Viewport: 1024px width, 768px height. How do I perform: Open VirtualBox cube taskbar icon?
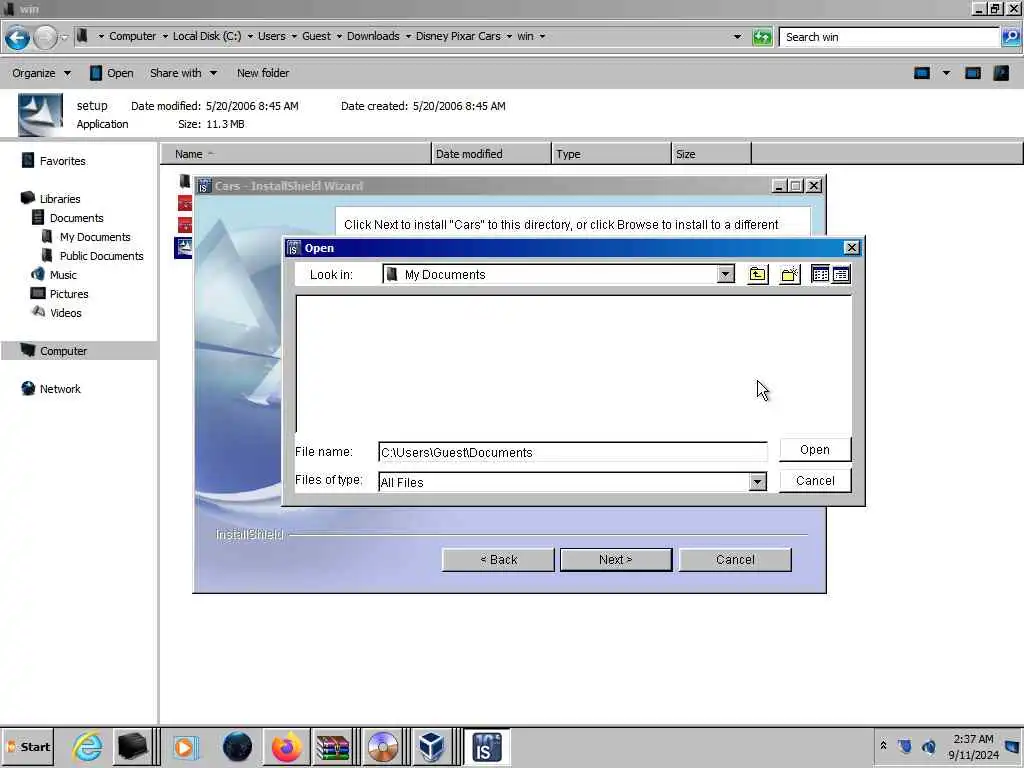tap(432, 747)
